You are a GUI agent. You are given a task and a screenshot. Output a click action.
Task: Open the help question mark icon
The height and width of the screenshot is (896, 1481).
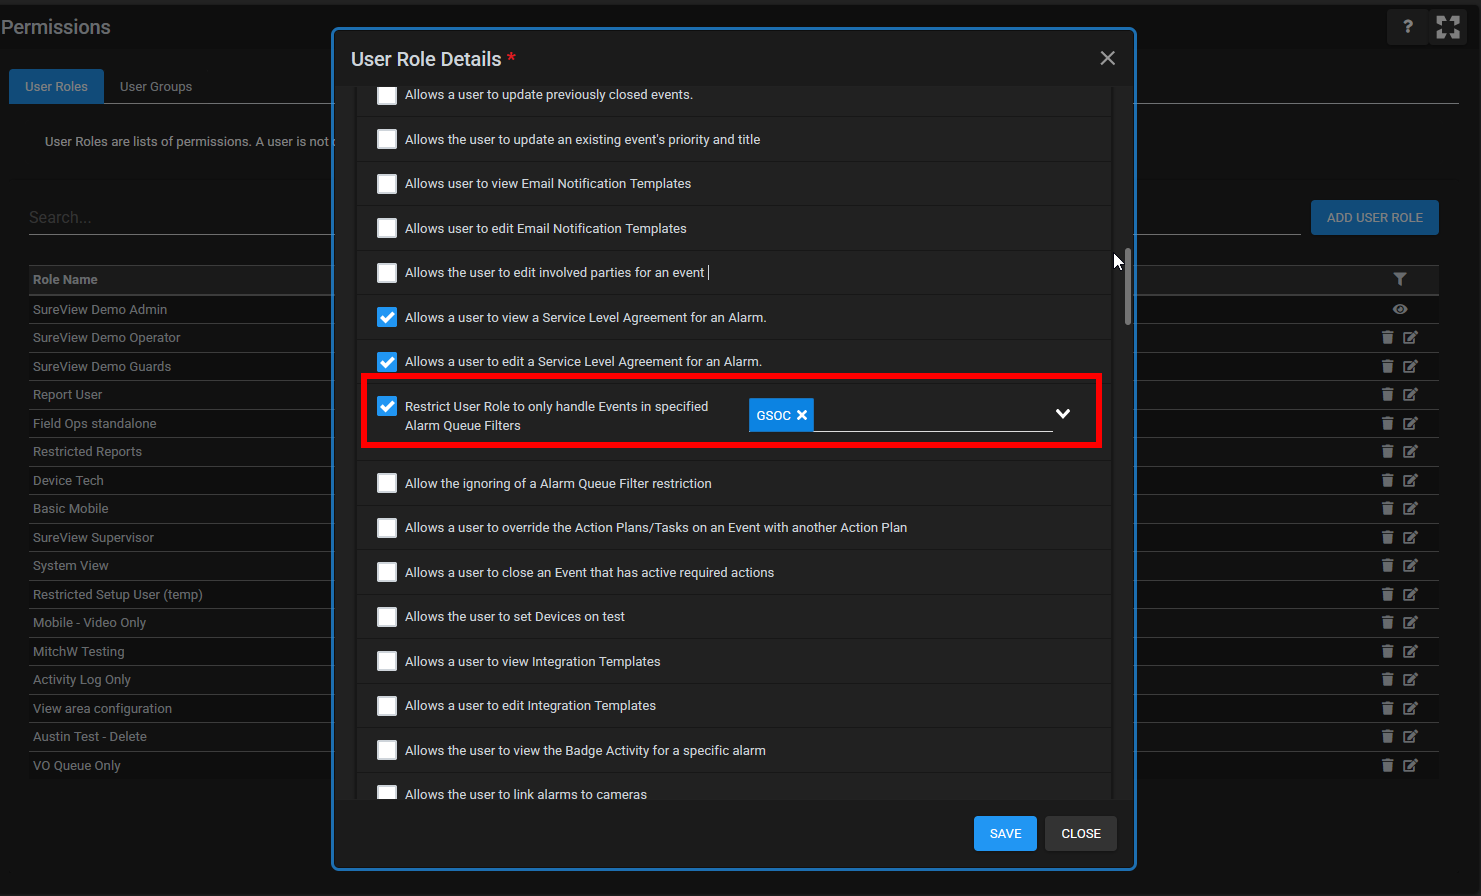pos(1407,27)
